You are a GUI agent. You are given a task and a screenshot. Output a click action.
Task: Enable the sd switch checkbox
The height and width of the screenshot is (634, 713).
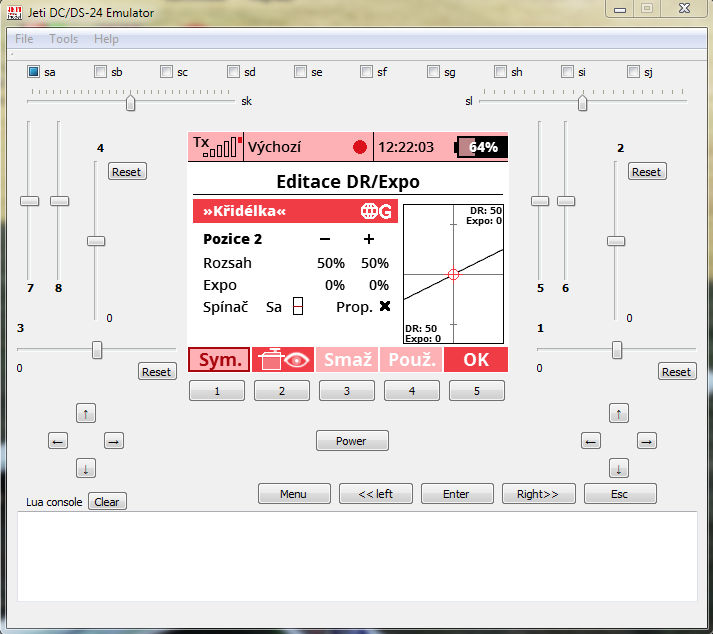(x=233, y=72)
